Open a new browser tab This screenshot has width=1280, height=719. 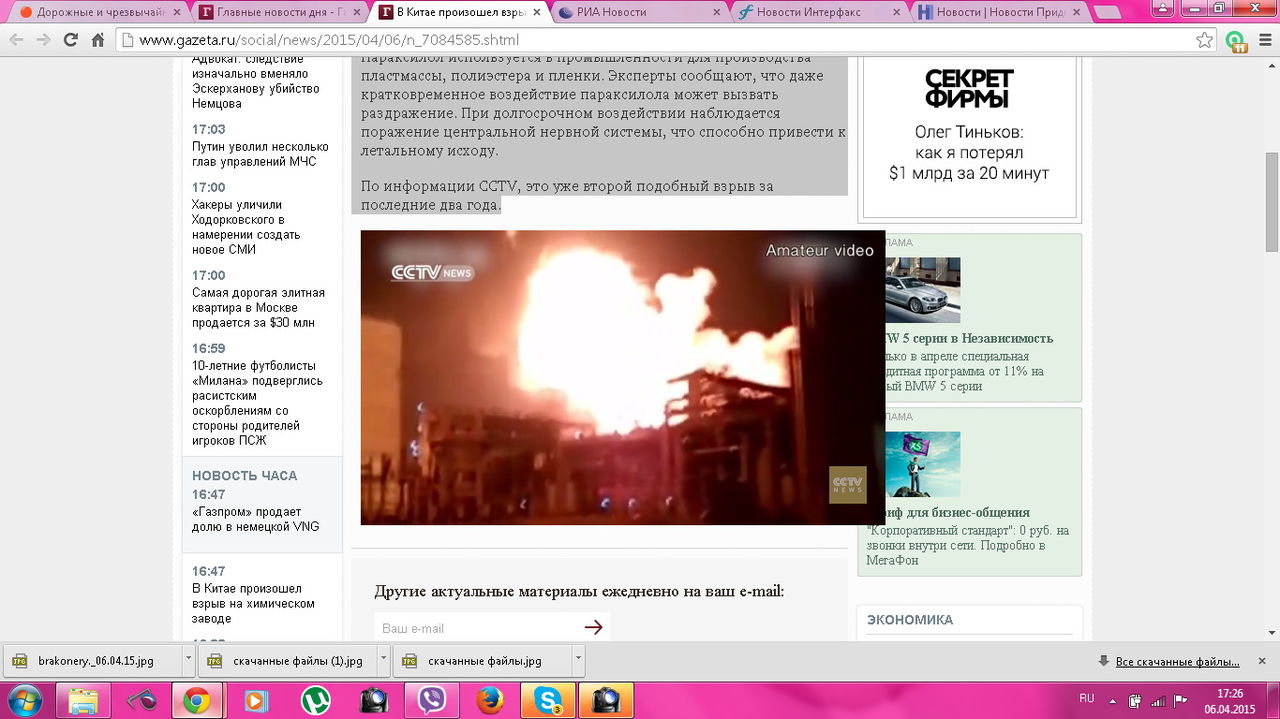(1108, 13)
